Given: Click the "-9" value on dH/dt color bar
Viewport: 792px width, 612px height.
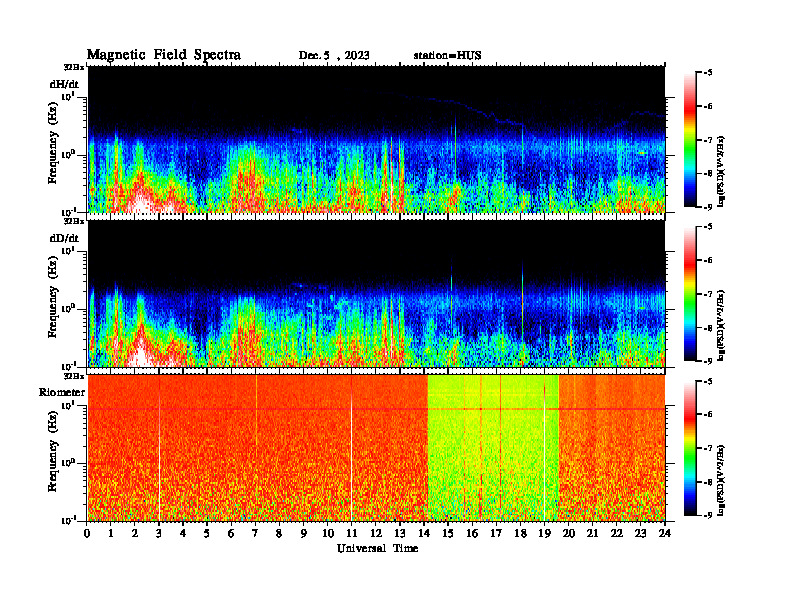Looking at the screenshot, I should click(708, 207).
